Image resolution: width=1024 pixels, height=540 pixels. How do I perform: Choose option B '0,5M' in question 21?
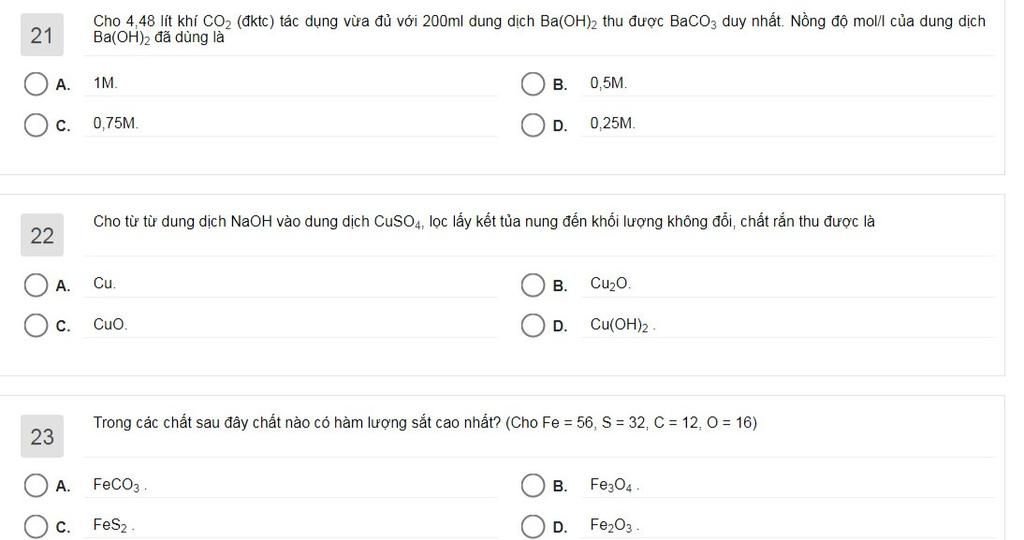533,84
